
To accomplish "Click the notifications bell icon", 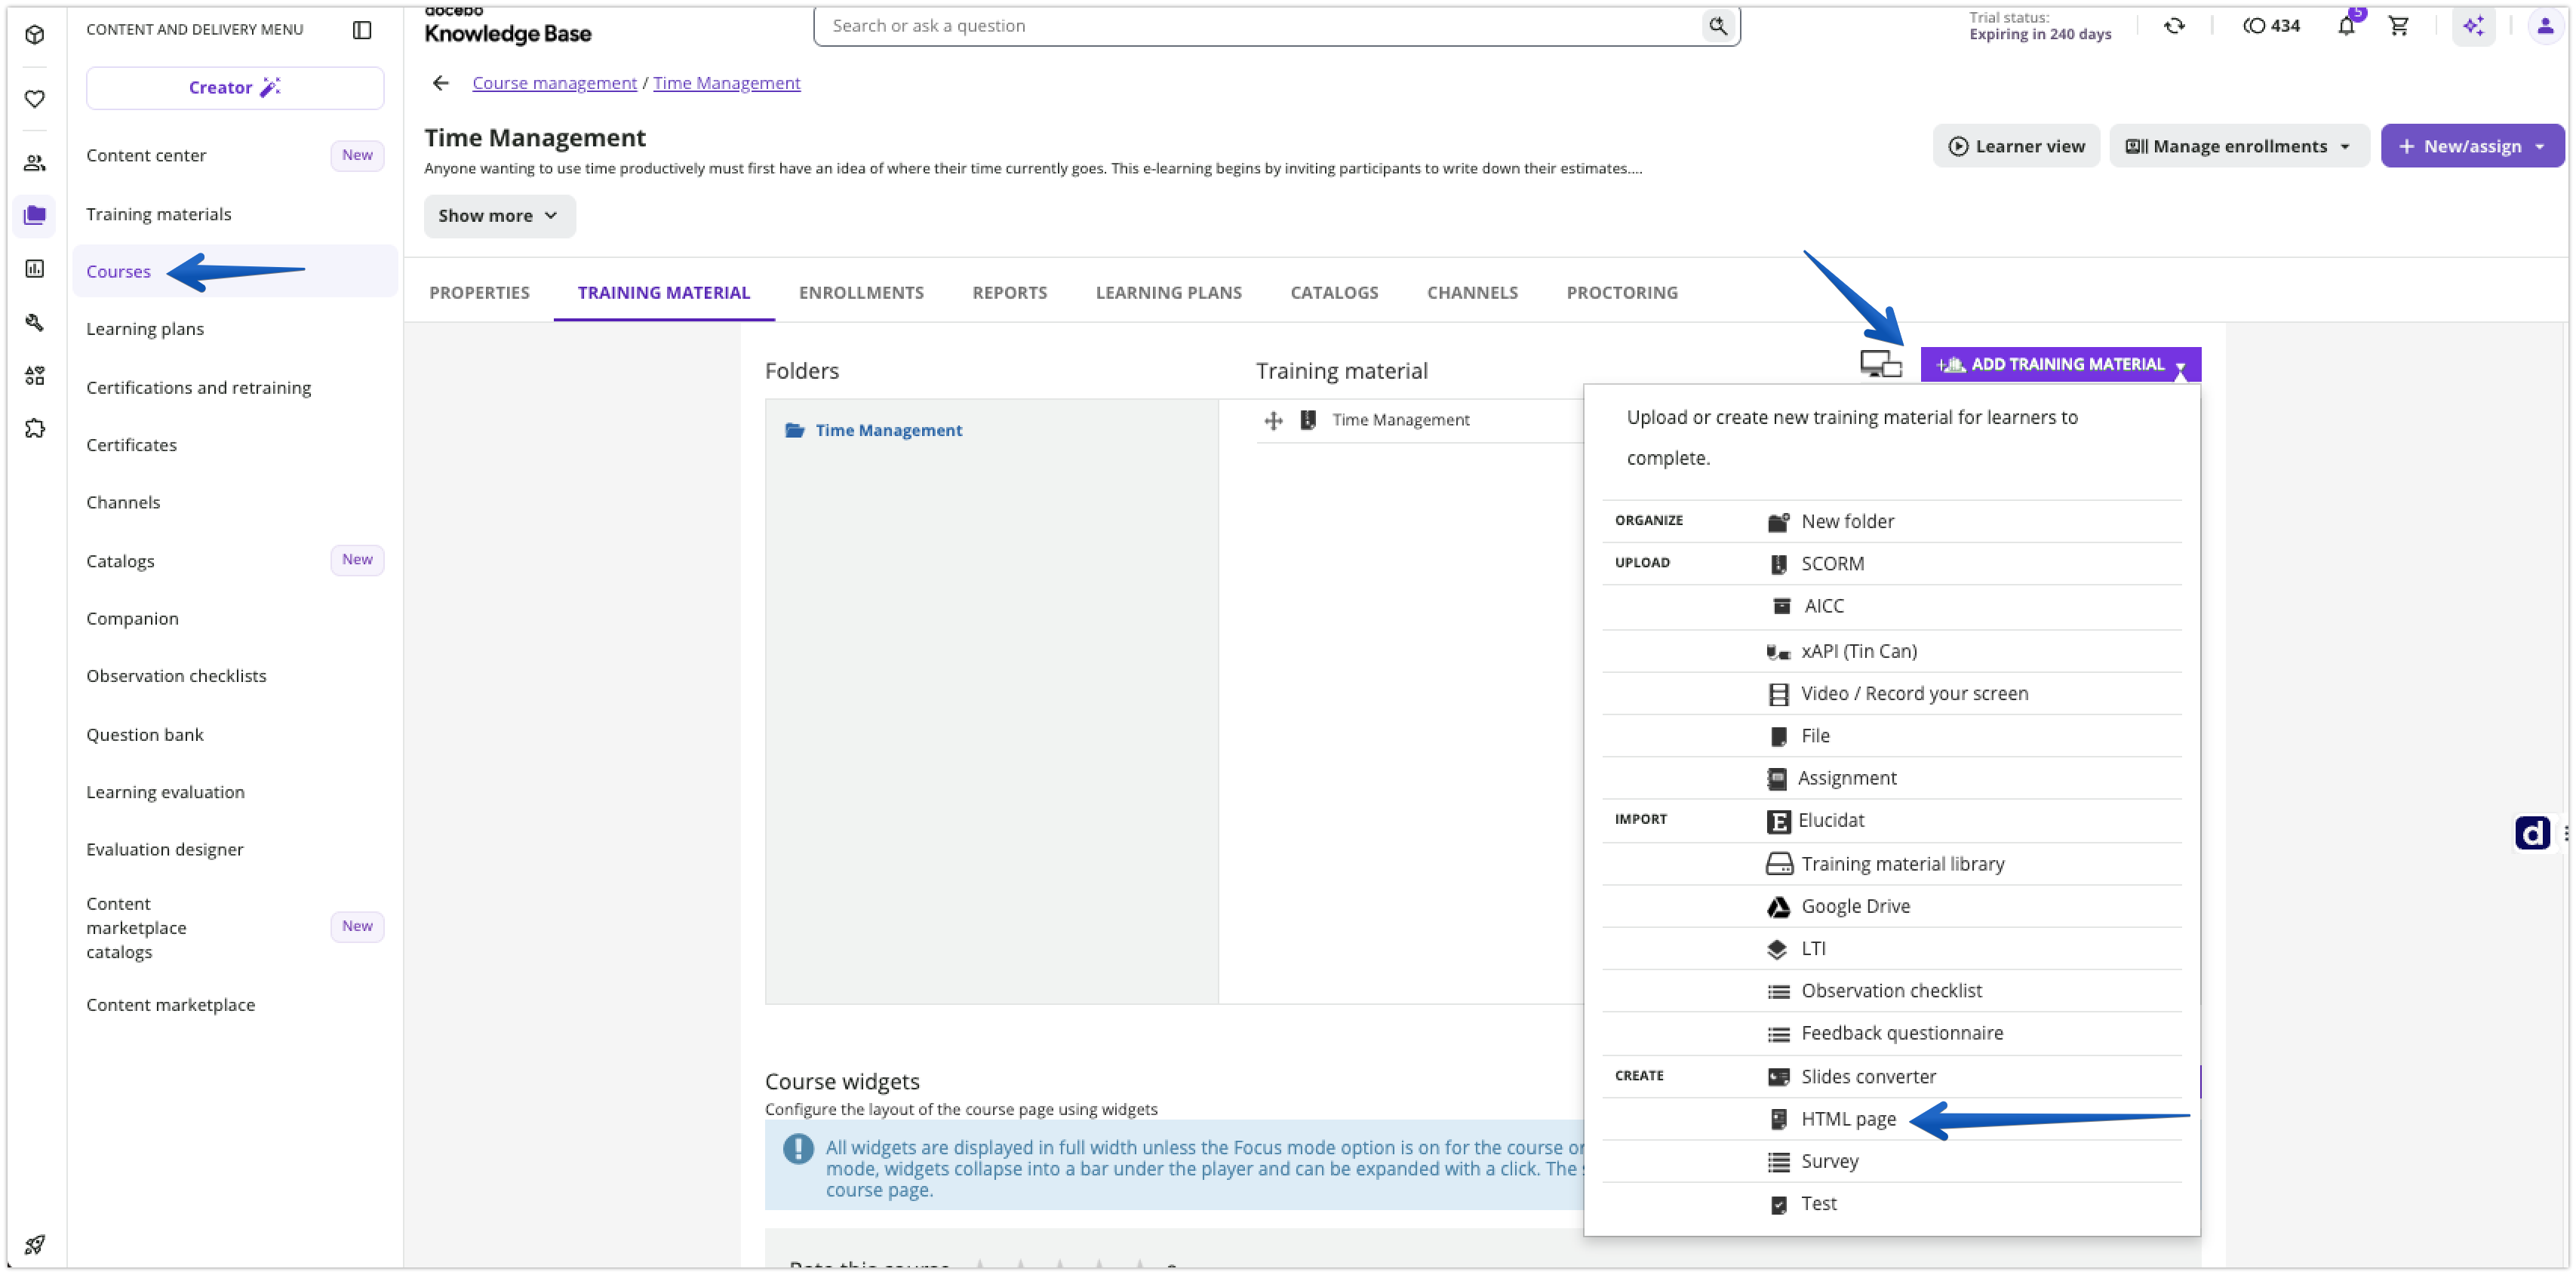I will [x=2346, y=26].
